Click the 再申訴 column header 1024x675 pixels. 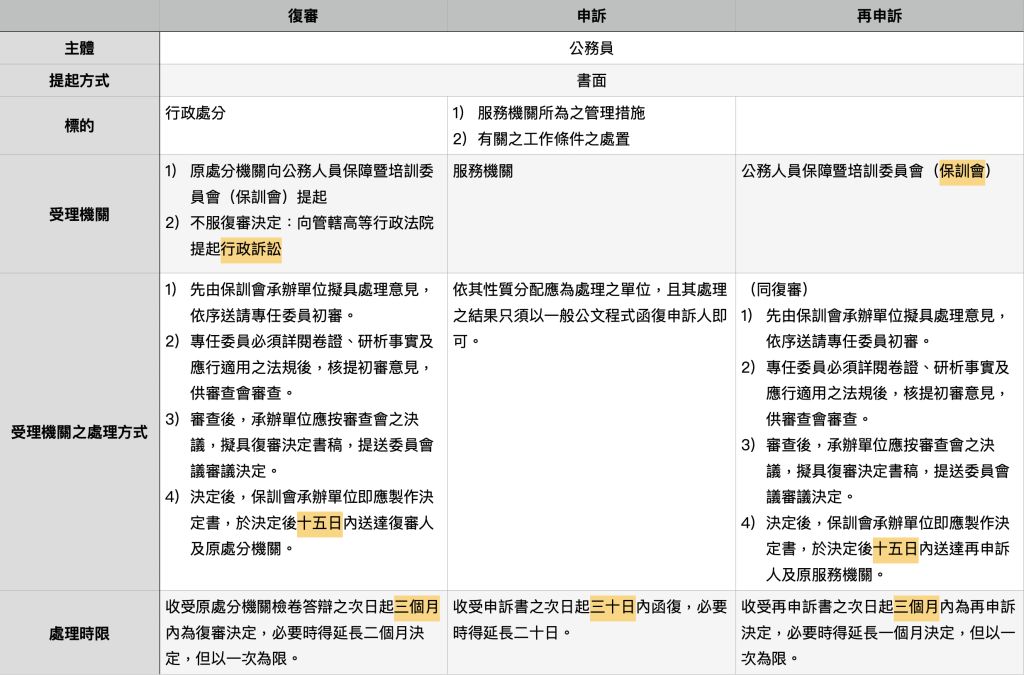tap(879, 15)
